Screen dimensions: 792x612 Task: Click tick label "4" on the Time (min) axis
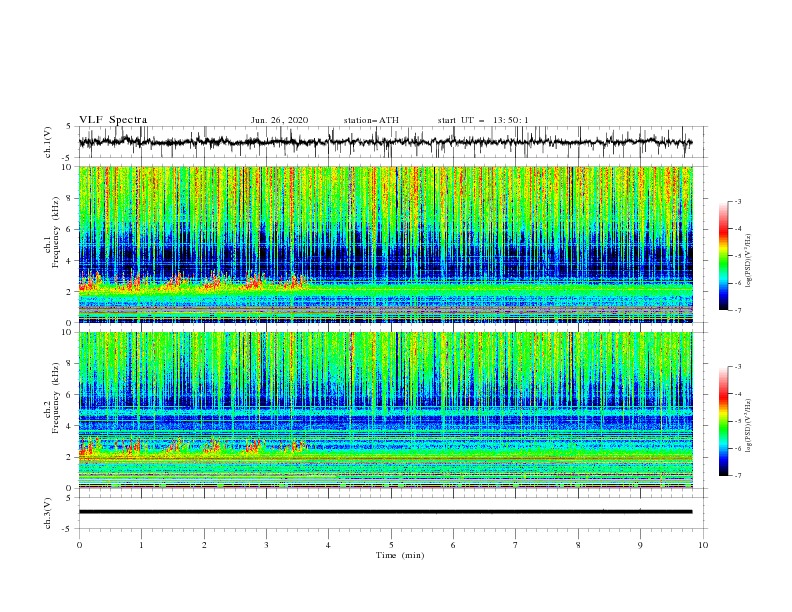[328, 545]
